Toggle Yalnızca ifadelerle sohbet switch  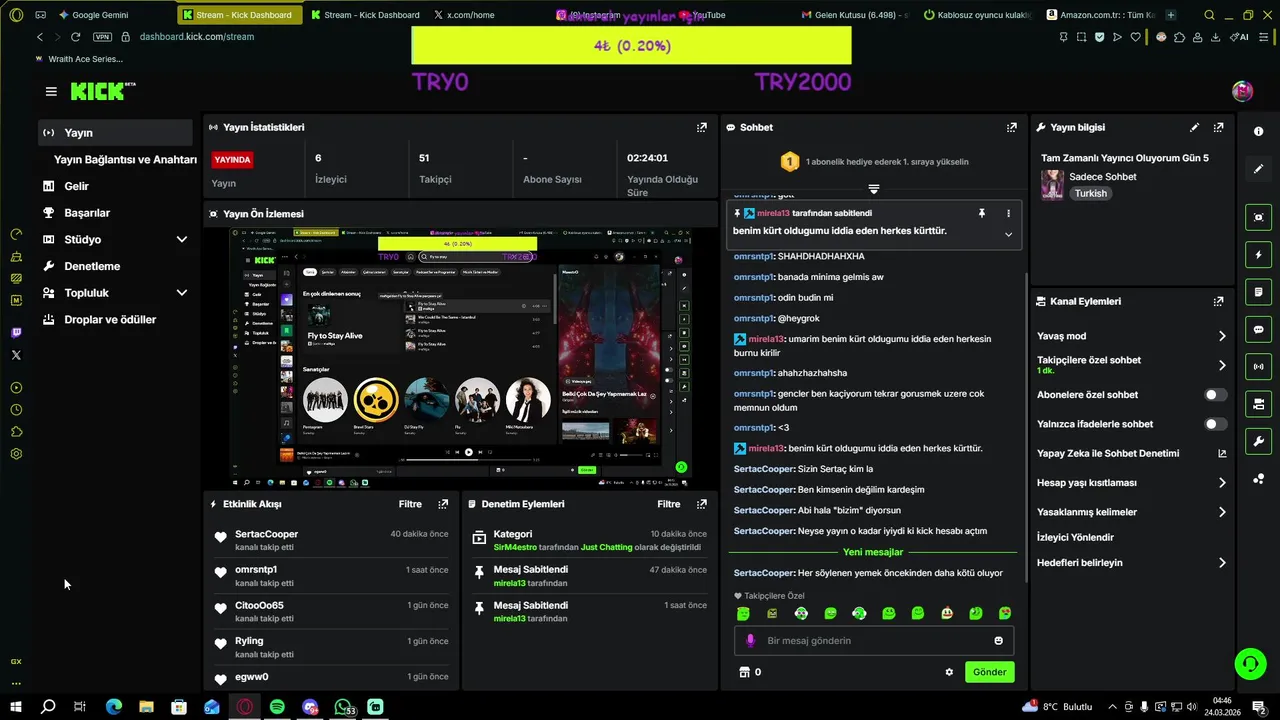point(1216,424)
